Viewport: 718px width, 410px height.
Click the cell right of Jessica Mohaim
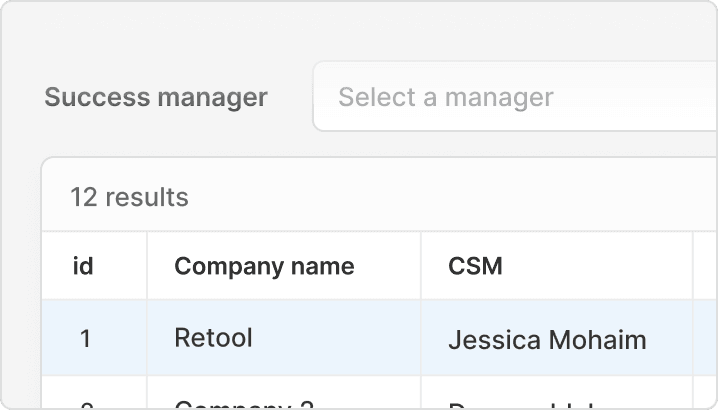point(706,339)
